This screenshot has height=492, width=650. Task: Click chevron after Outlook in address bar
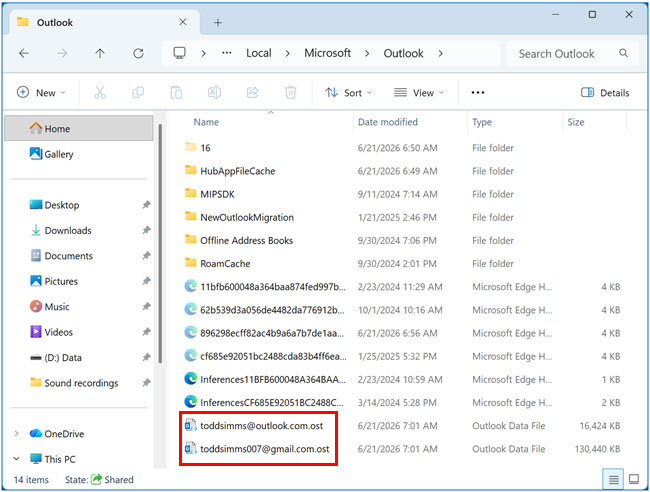(440, 53)
